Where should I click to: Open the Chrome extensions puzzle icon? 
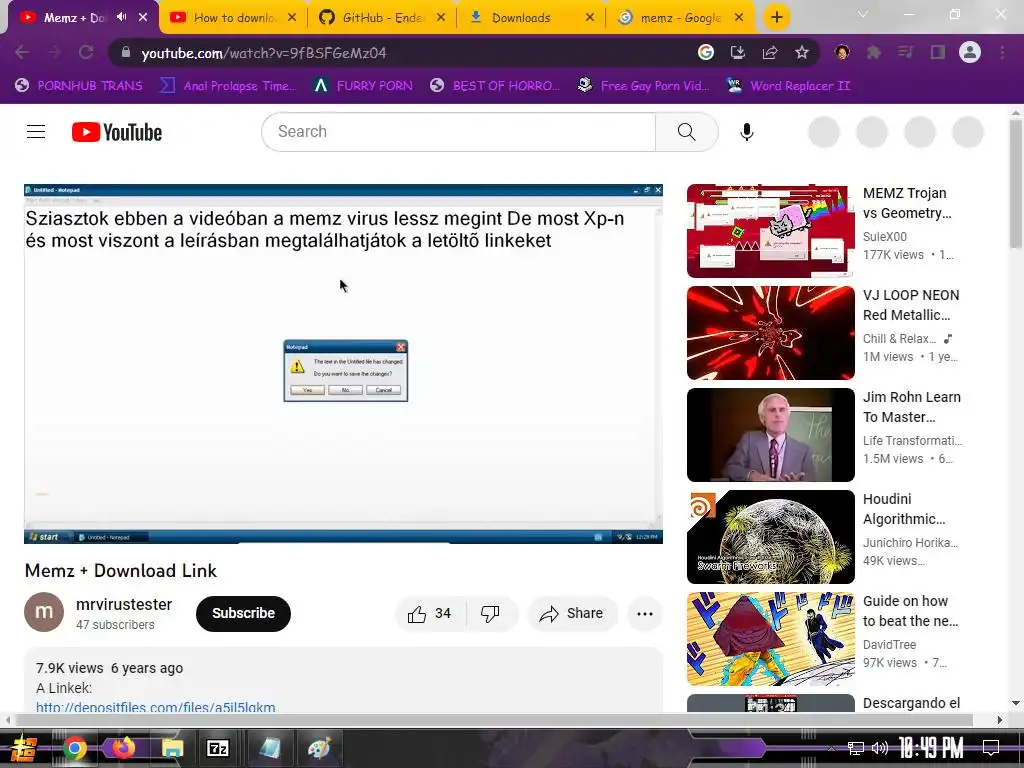coord(874,52)
